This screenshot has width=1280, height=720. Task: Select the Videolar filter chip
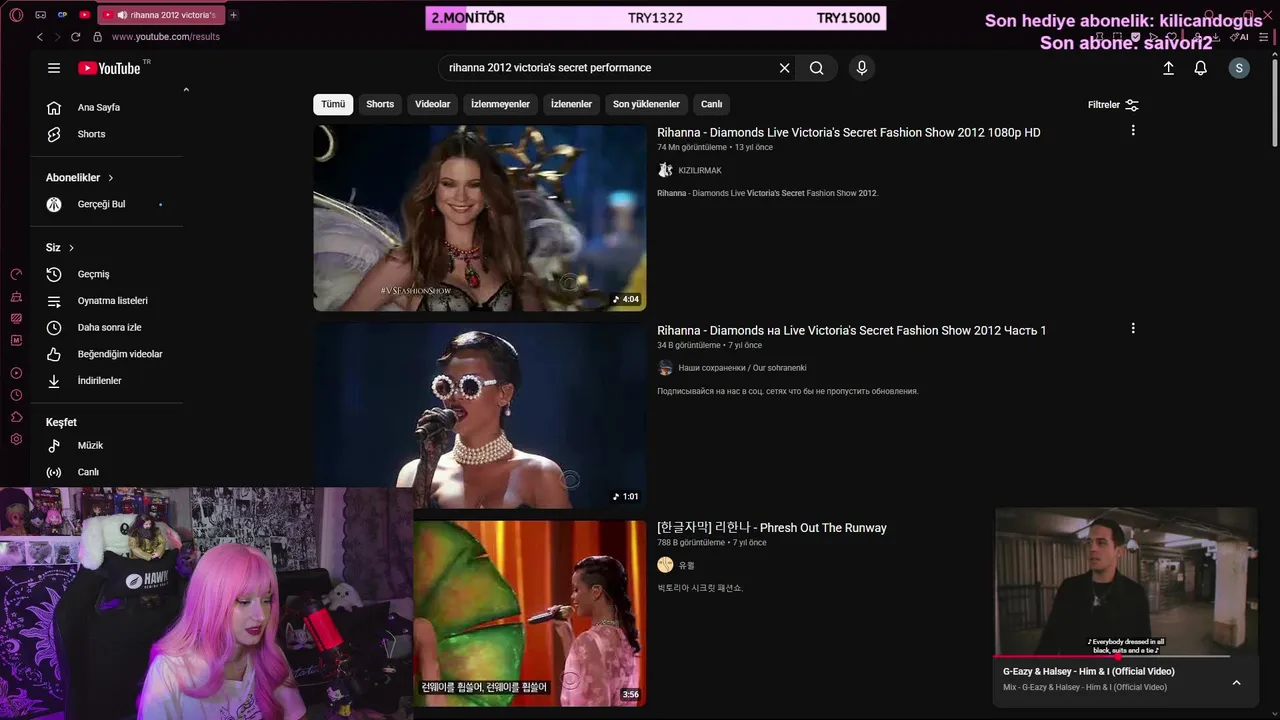pyautogui.click(x=433, y=104)
